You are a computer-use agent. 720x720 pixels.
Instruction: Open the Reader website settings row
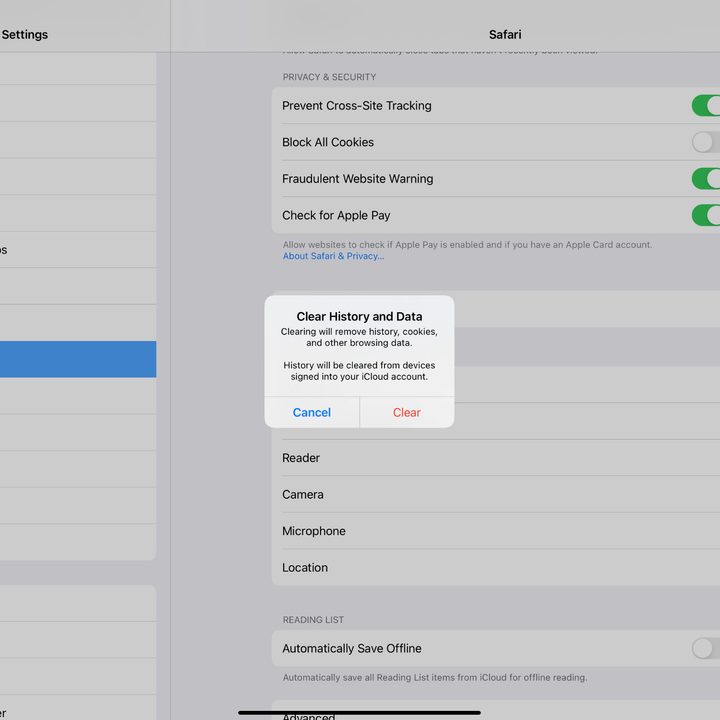(496, 458)
